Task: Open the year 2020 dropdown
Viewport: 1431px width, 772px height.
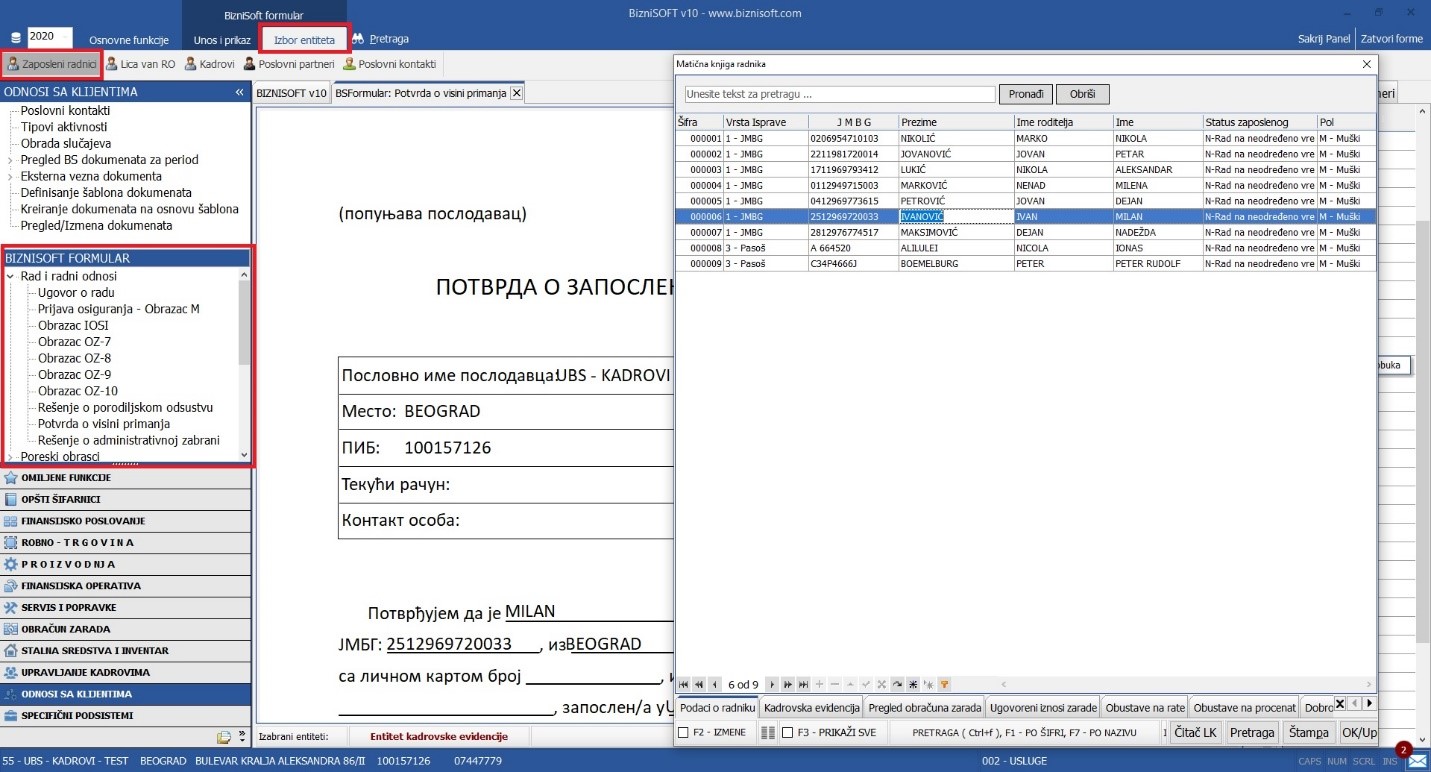Action: pyautogui.click(x=66, y=37)
